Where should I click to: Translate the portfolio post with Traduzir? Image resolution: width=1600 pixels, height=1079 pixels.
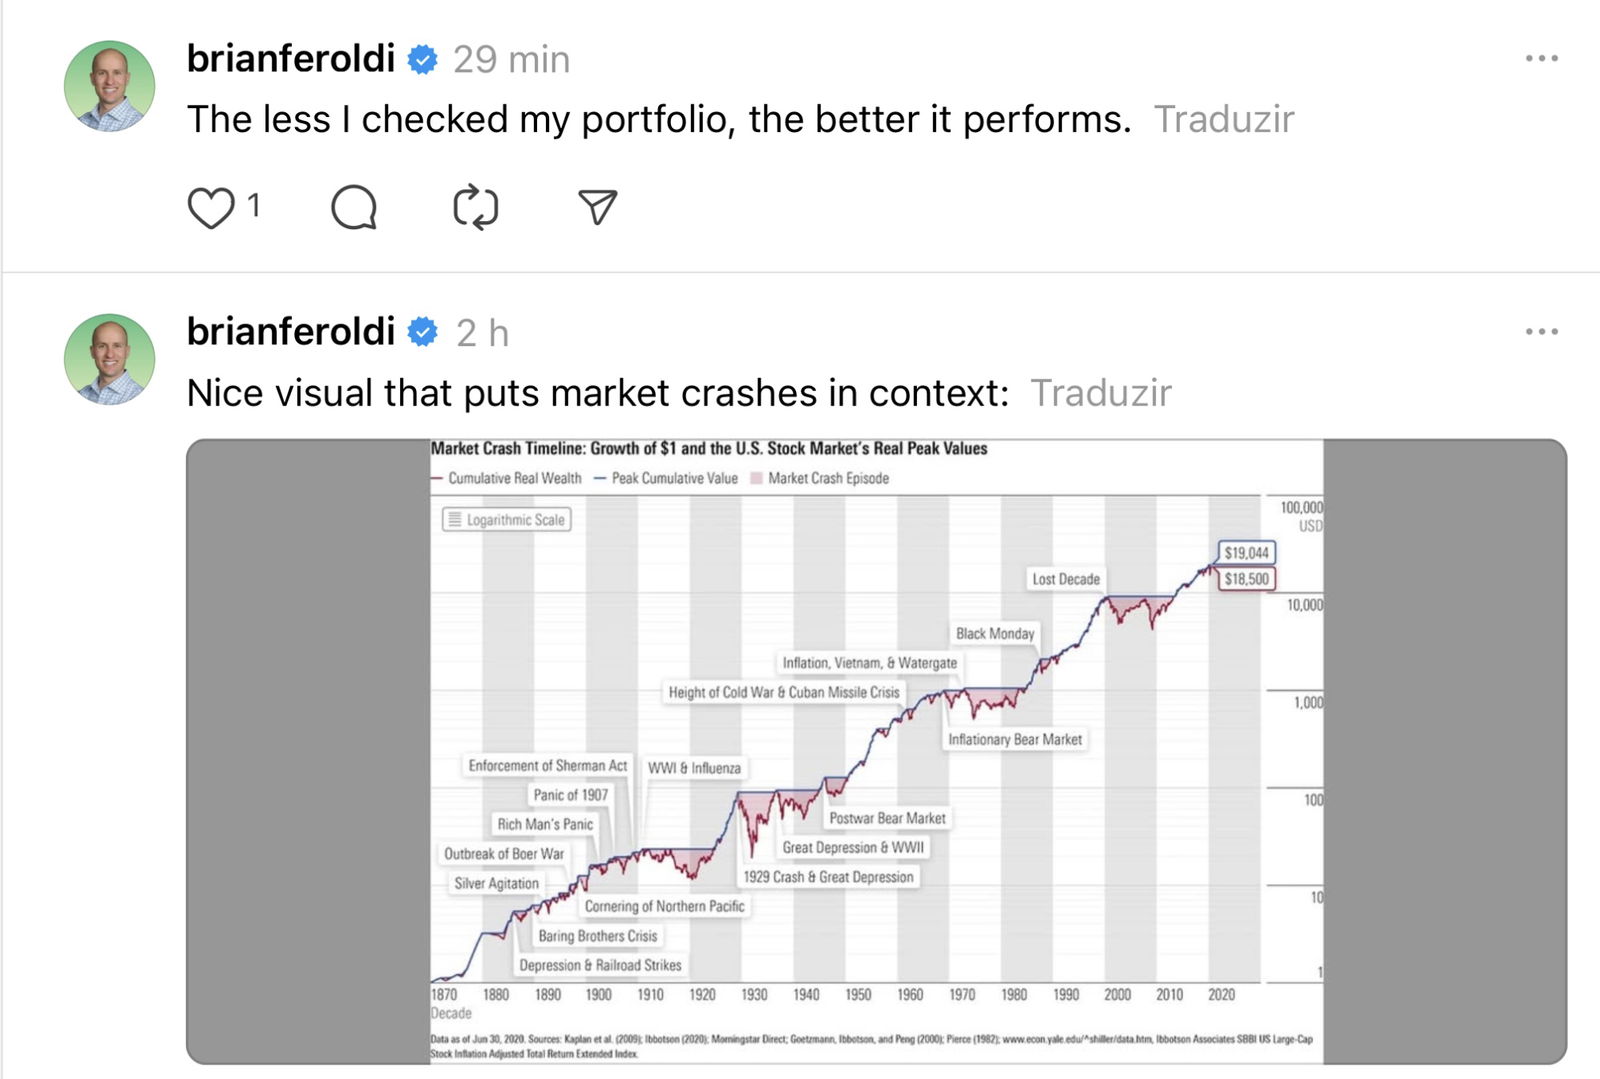point(1223,119)
